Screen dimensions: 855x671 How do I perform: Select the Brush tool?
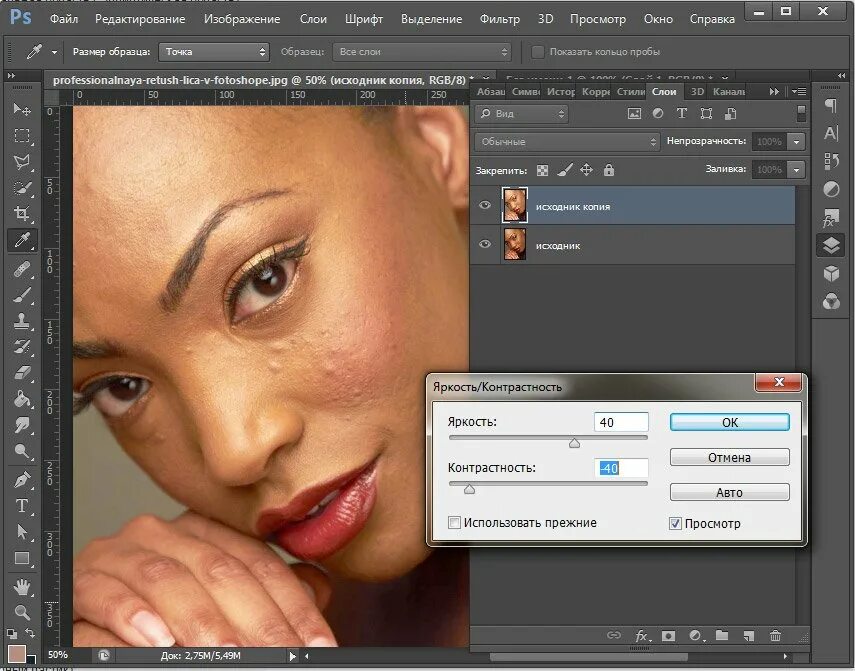click(22, 295)
